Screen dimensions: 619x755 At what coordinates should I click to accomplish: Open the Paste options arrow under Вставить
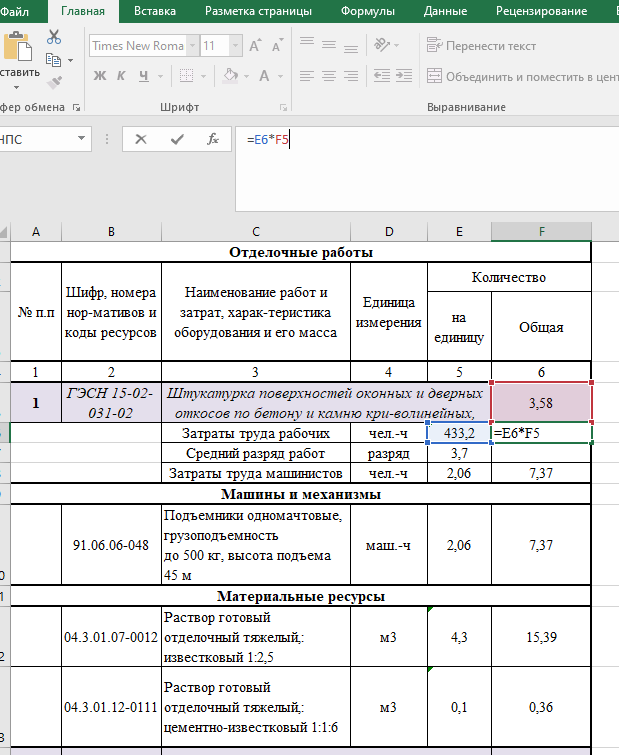(x=16, y=88)
